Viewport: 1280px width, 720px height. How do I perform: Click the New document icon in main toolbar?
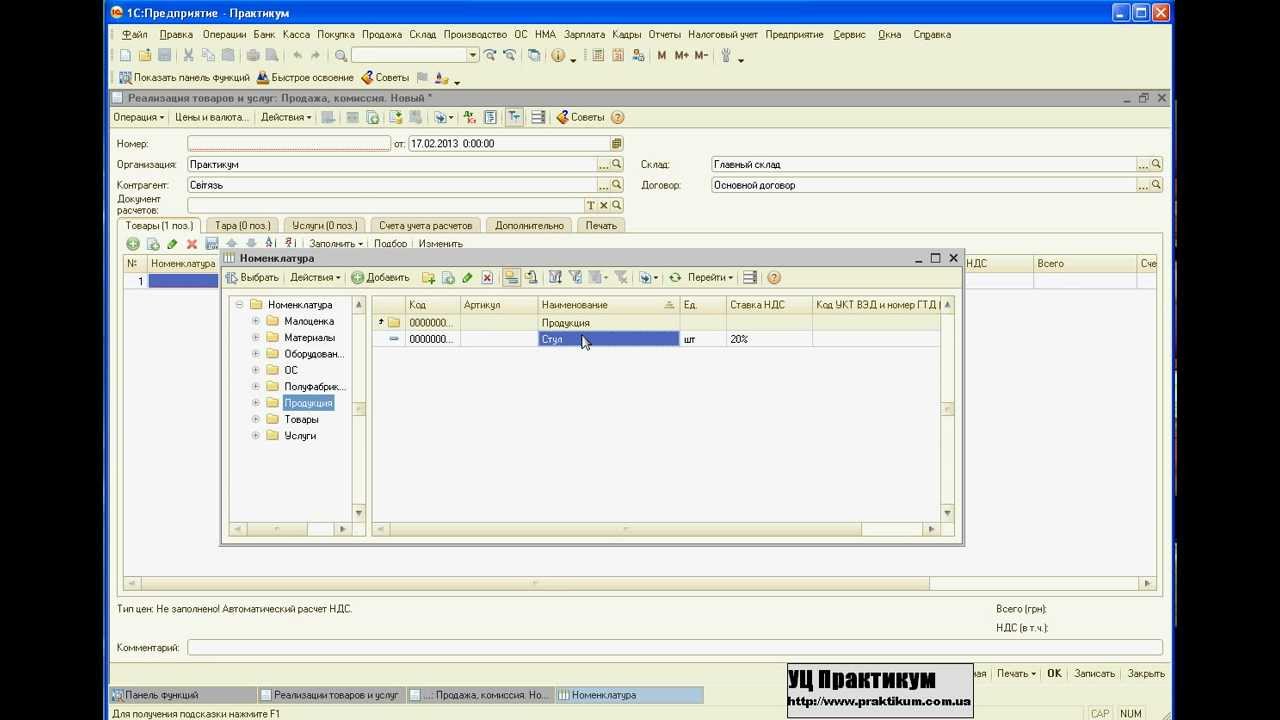click(x=125, y=55)
